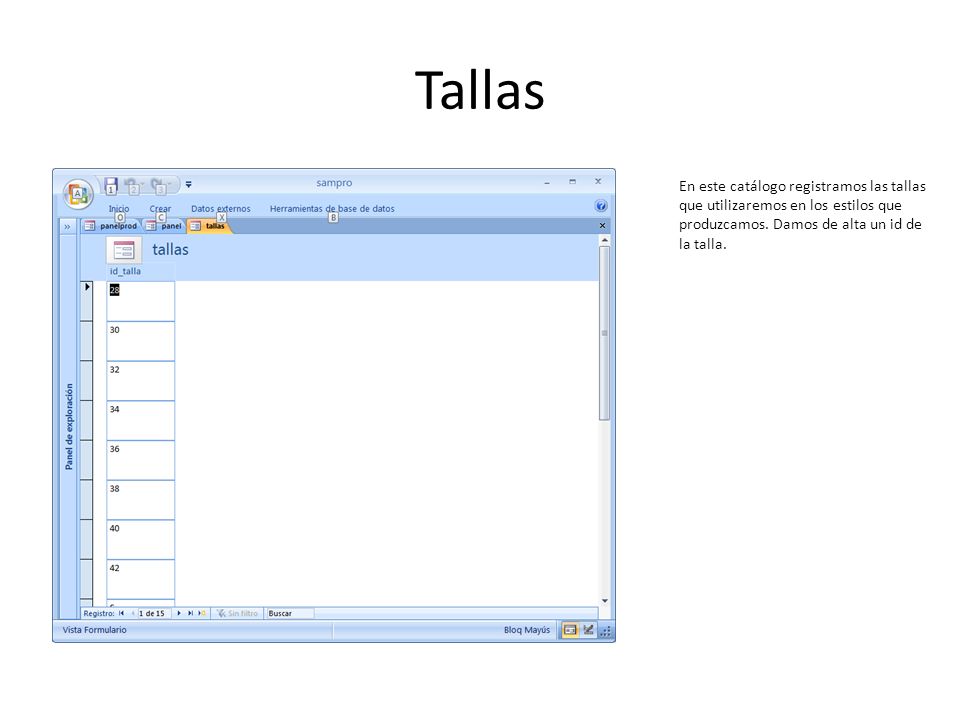This screenshot has width=960, height=720.
Task: Minimize the sampro window
Action: (x=547, y=182)
